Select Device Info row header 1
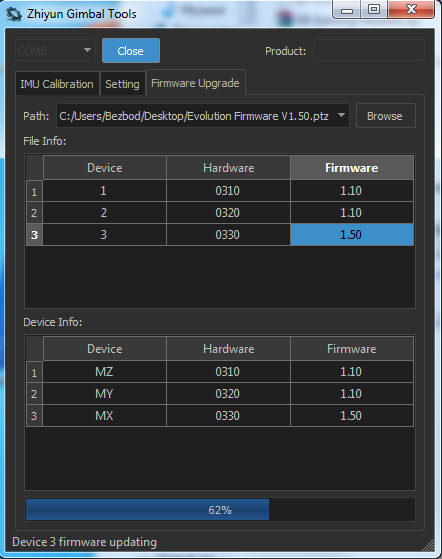 pyautogui.click(x=34, y=372)
